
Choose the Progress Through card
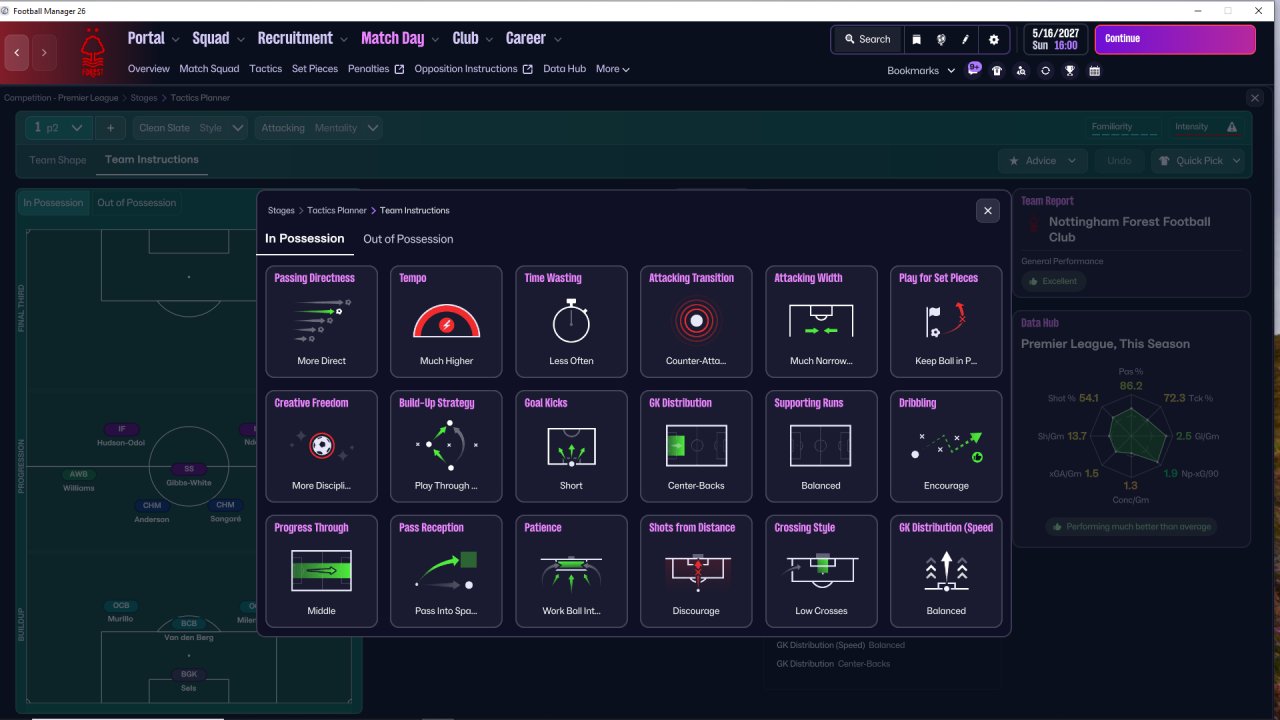pos(321,571)
